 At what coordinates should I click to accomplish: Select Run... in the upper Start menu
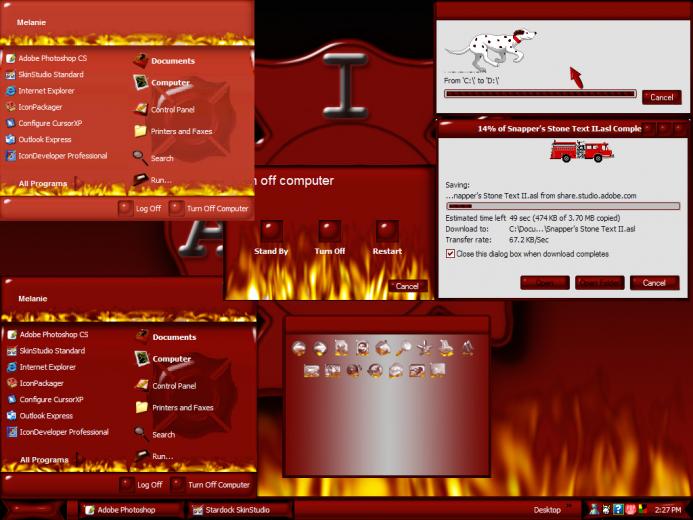point(152,180)
